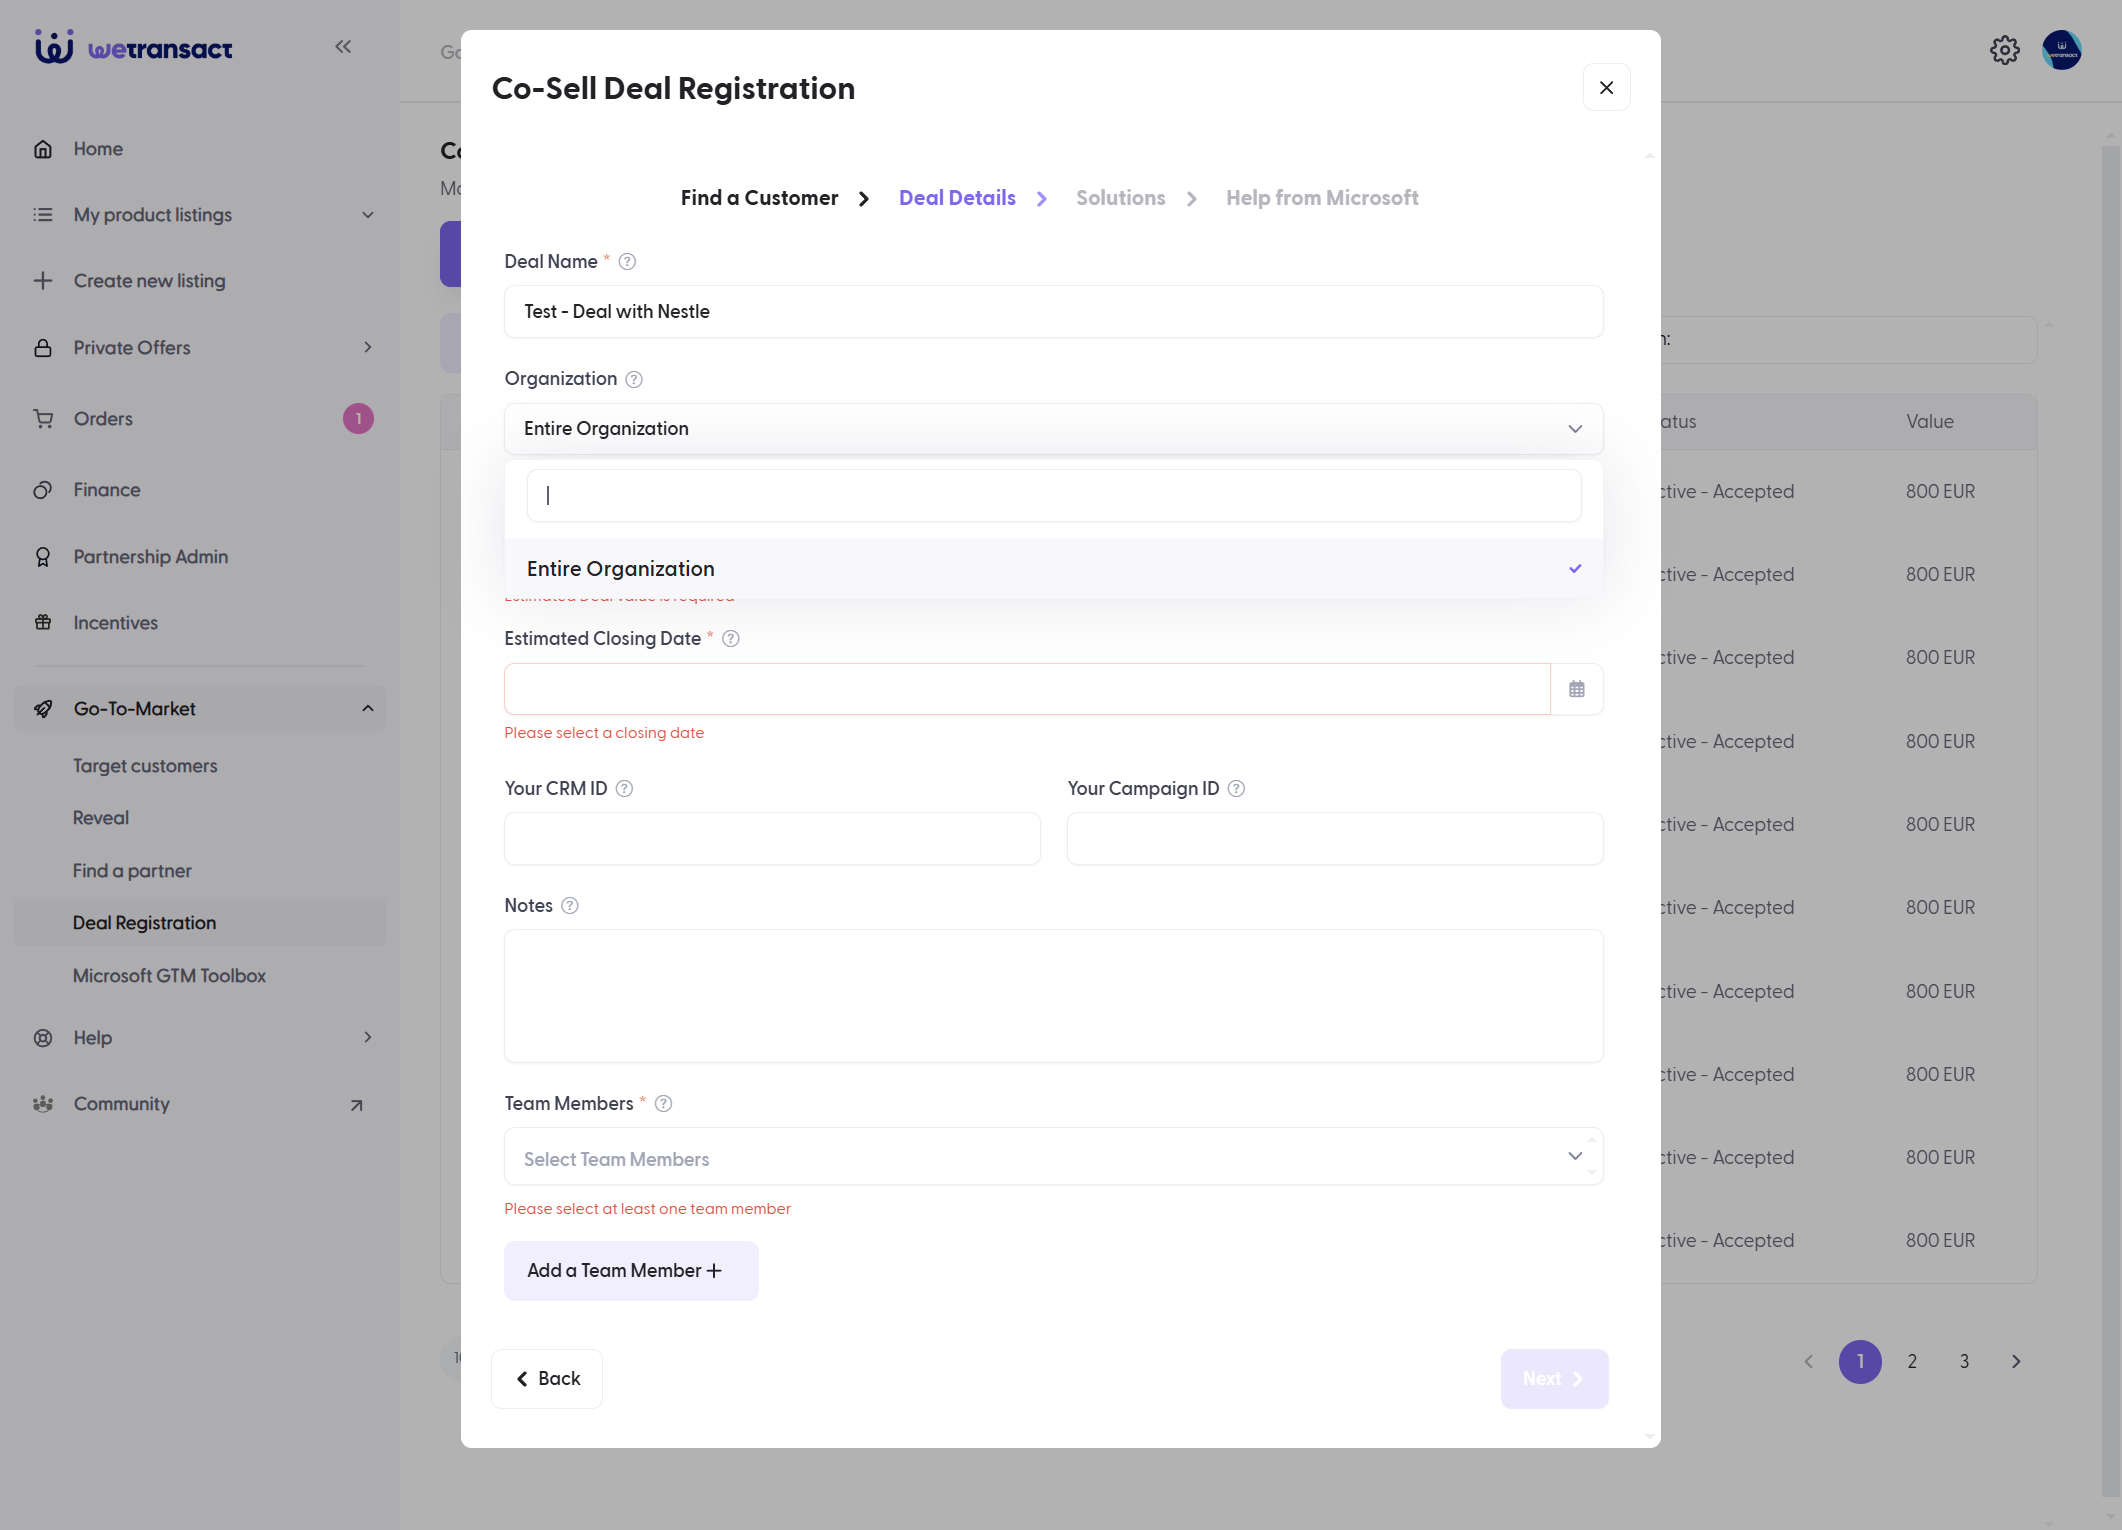
Task: Click the Back button
Action: point(547,1379)
